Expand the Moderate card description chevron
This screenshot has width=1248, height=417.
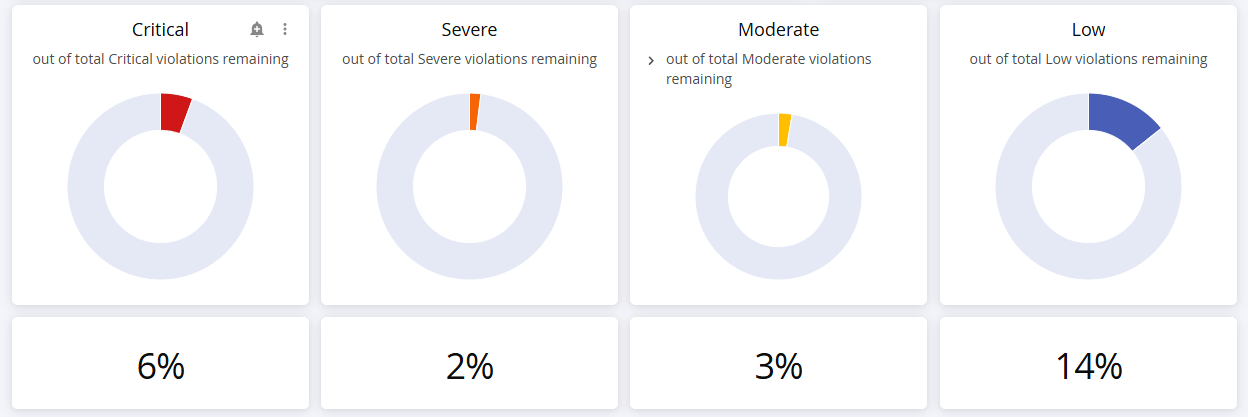tap(651, 61)
